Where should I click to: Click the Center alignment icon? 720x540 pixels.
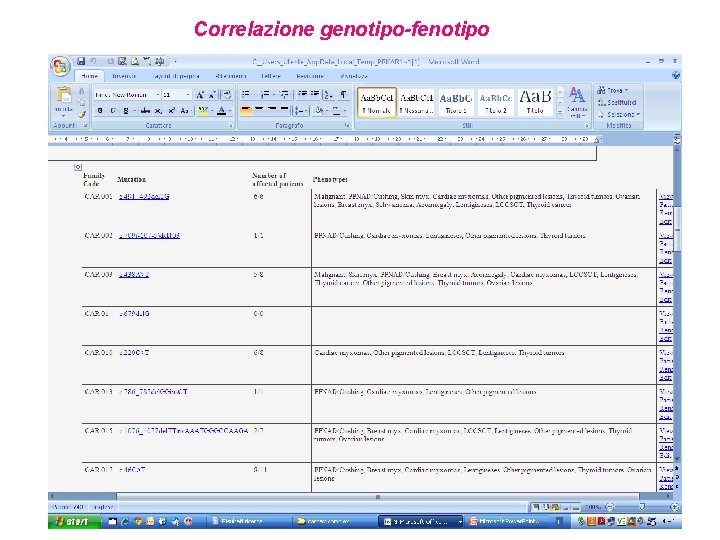point(259,111)
